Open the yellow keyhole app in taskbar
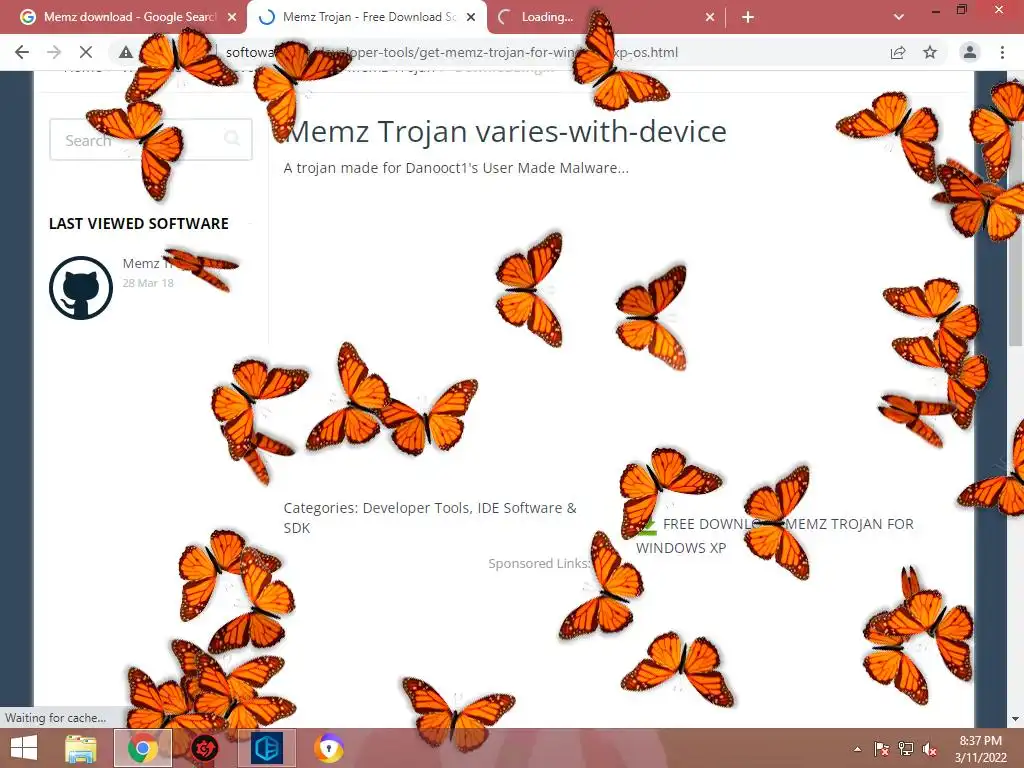 tap(328, 748)
